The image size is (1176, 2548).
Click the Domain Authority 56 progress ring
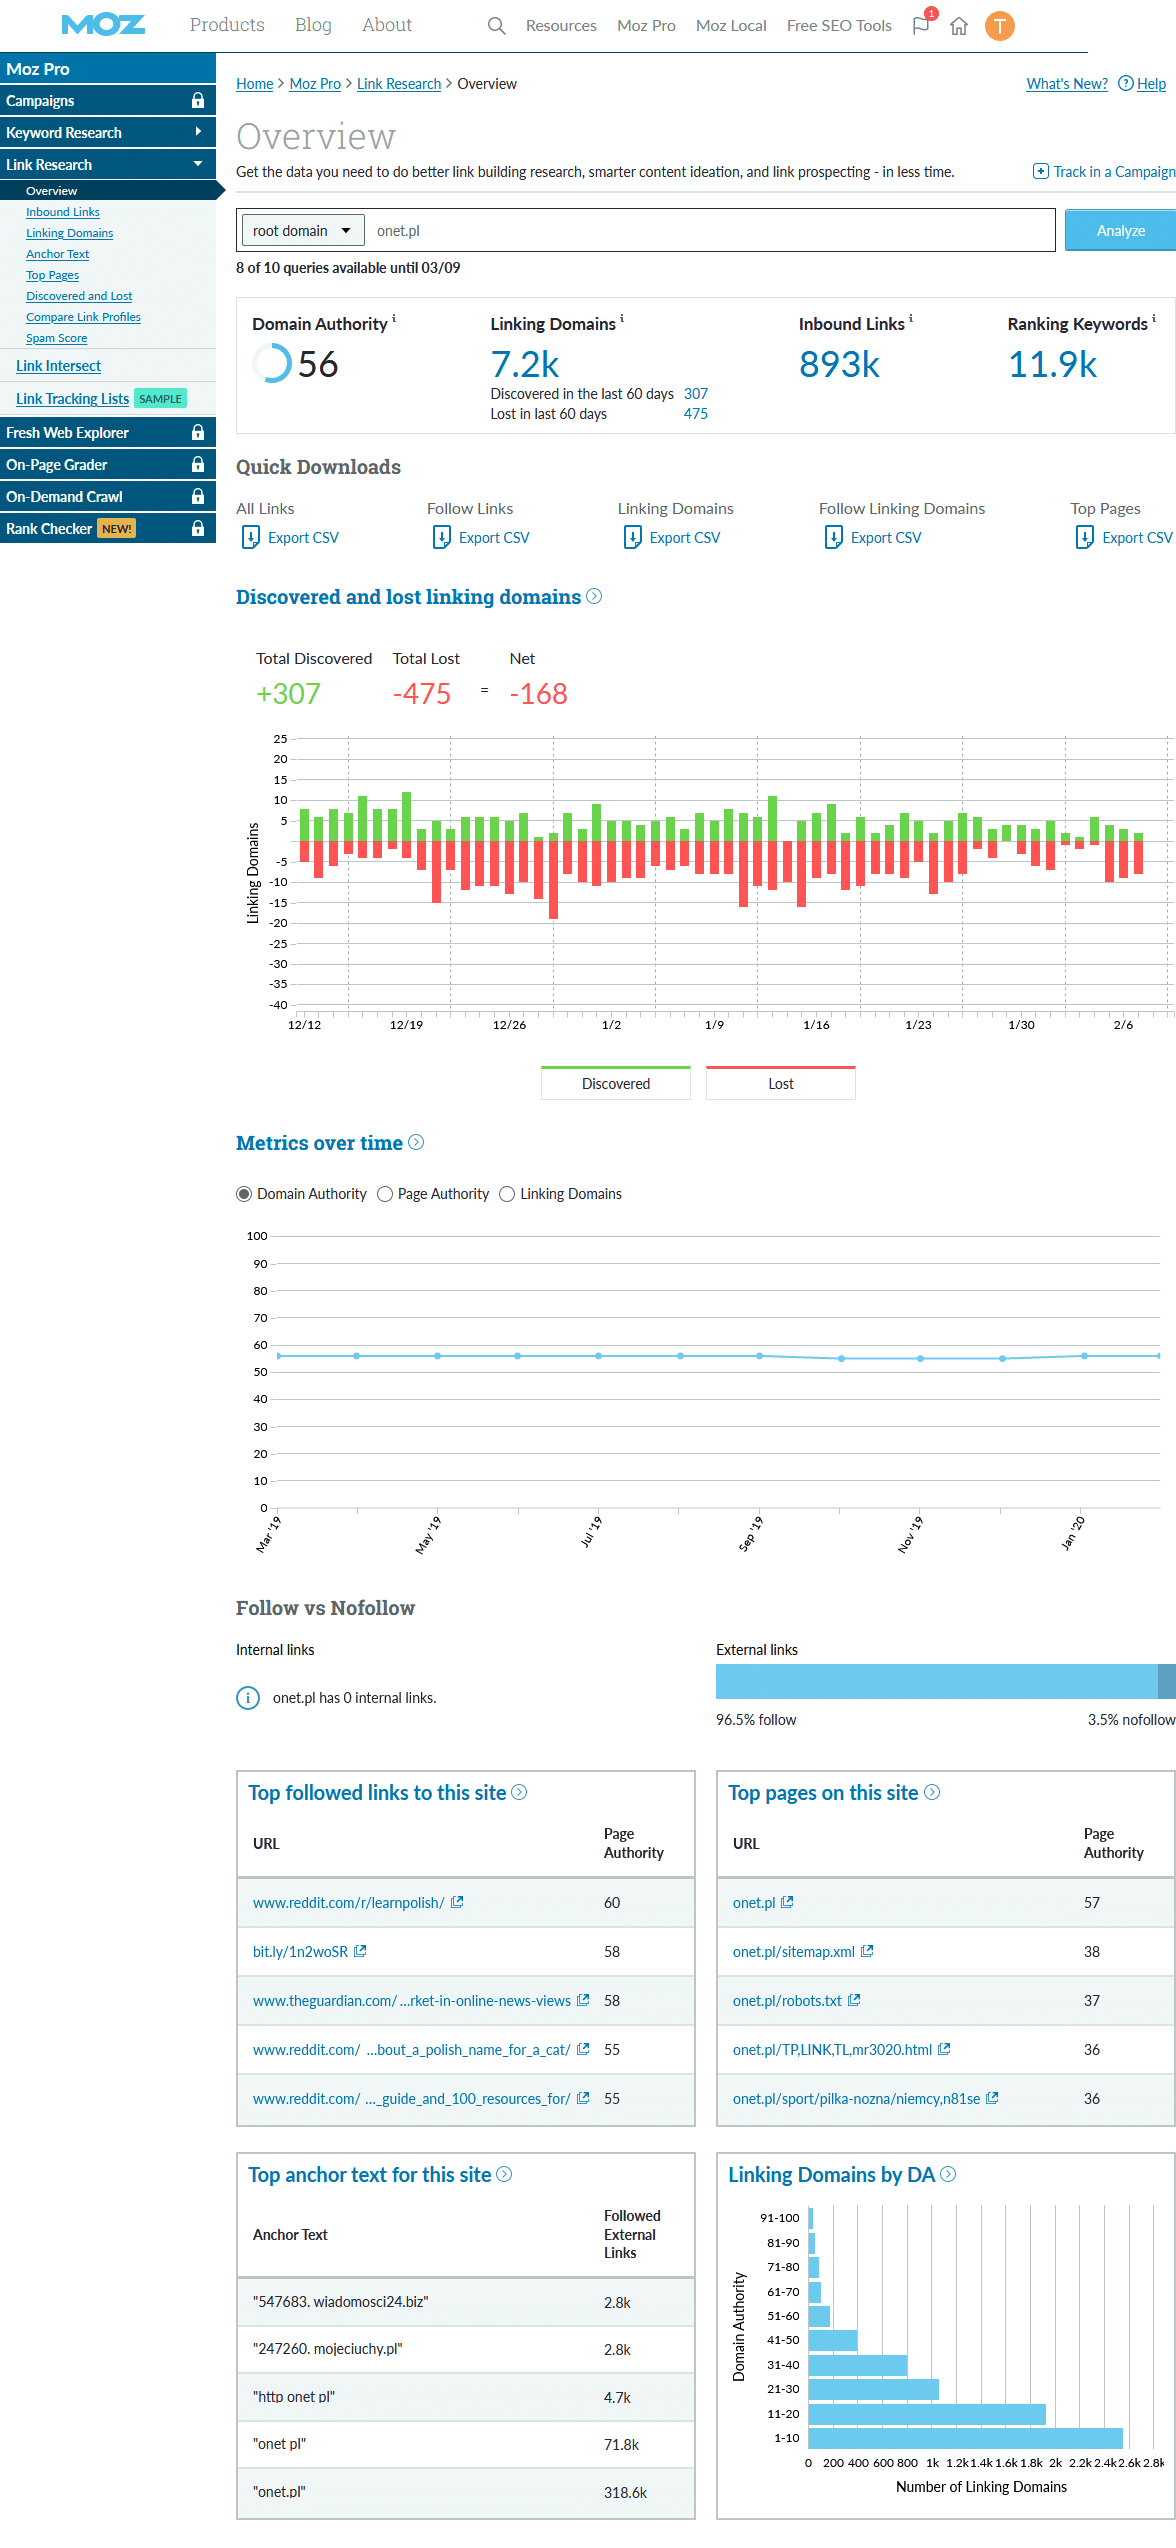272,364
